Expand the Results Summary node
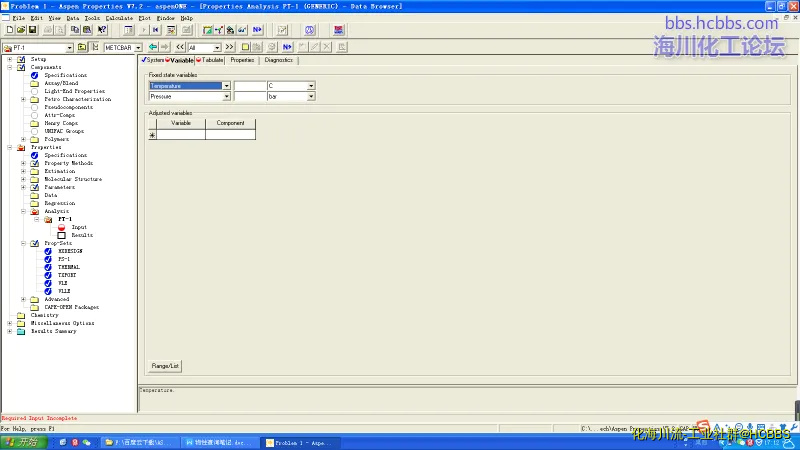800x450 pixels. [10, 331]
